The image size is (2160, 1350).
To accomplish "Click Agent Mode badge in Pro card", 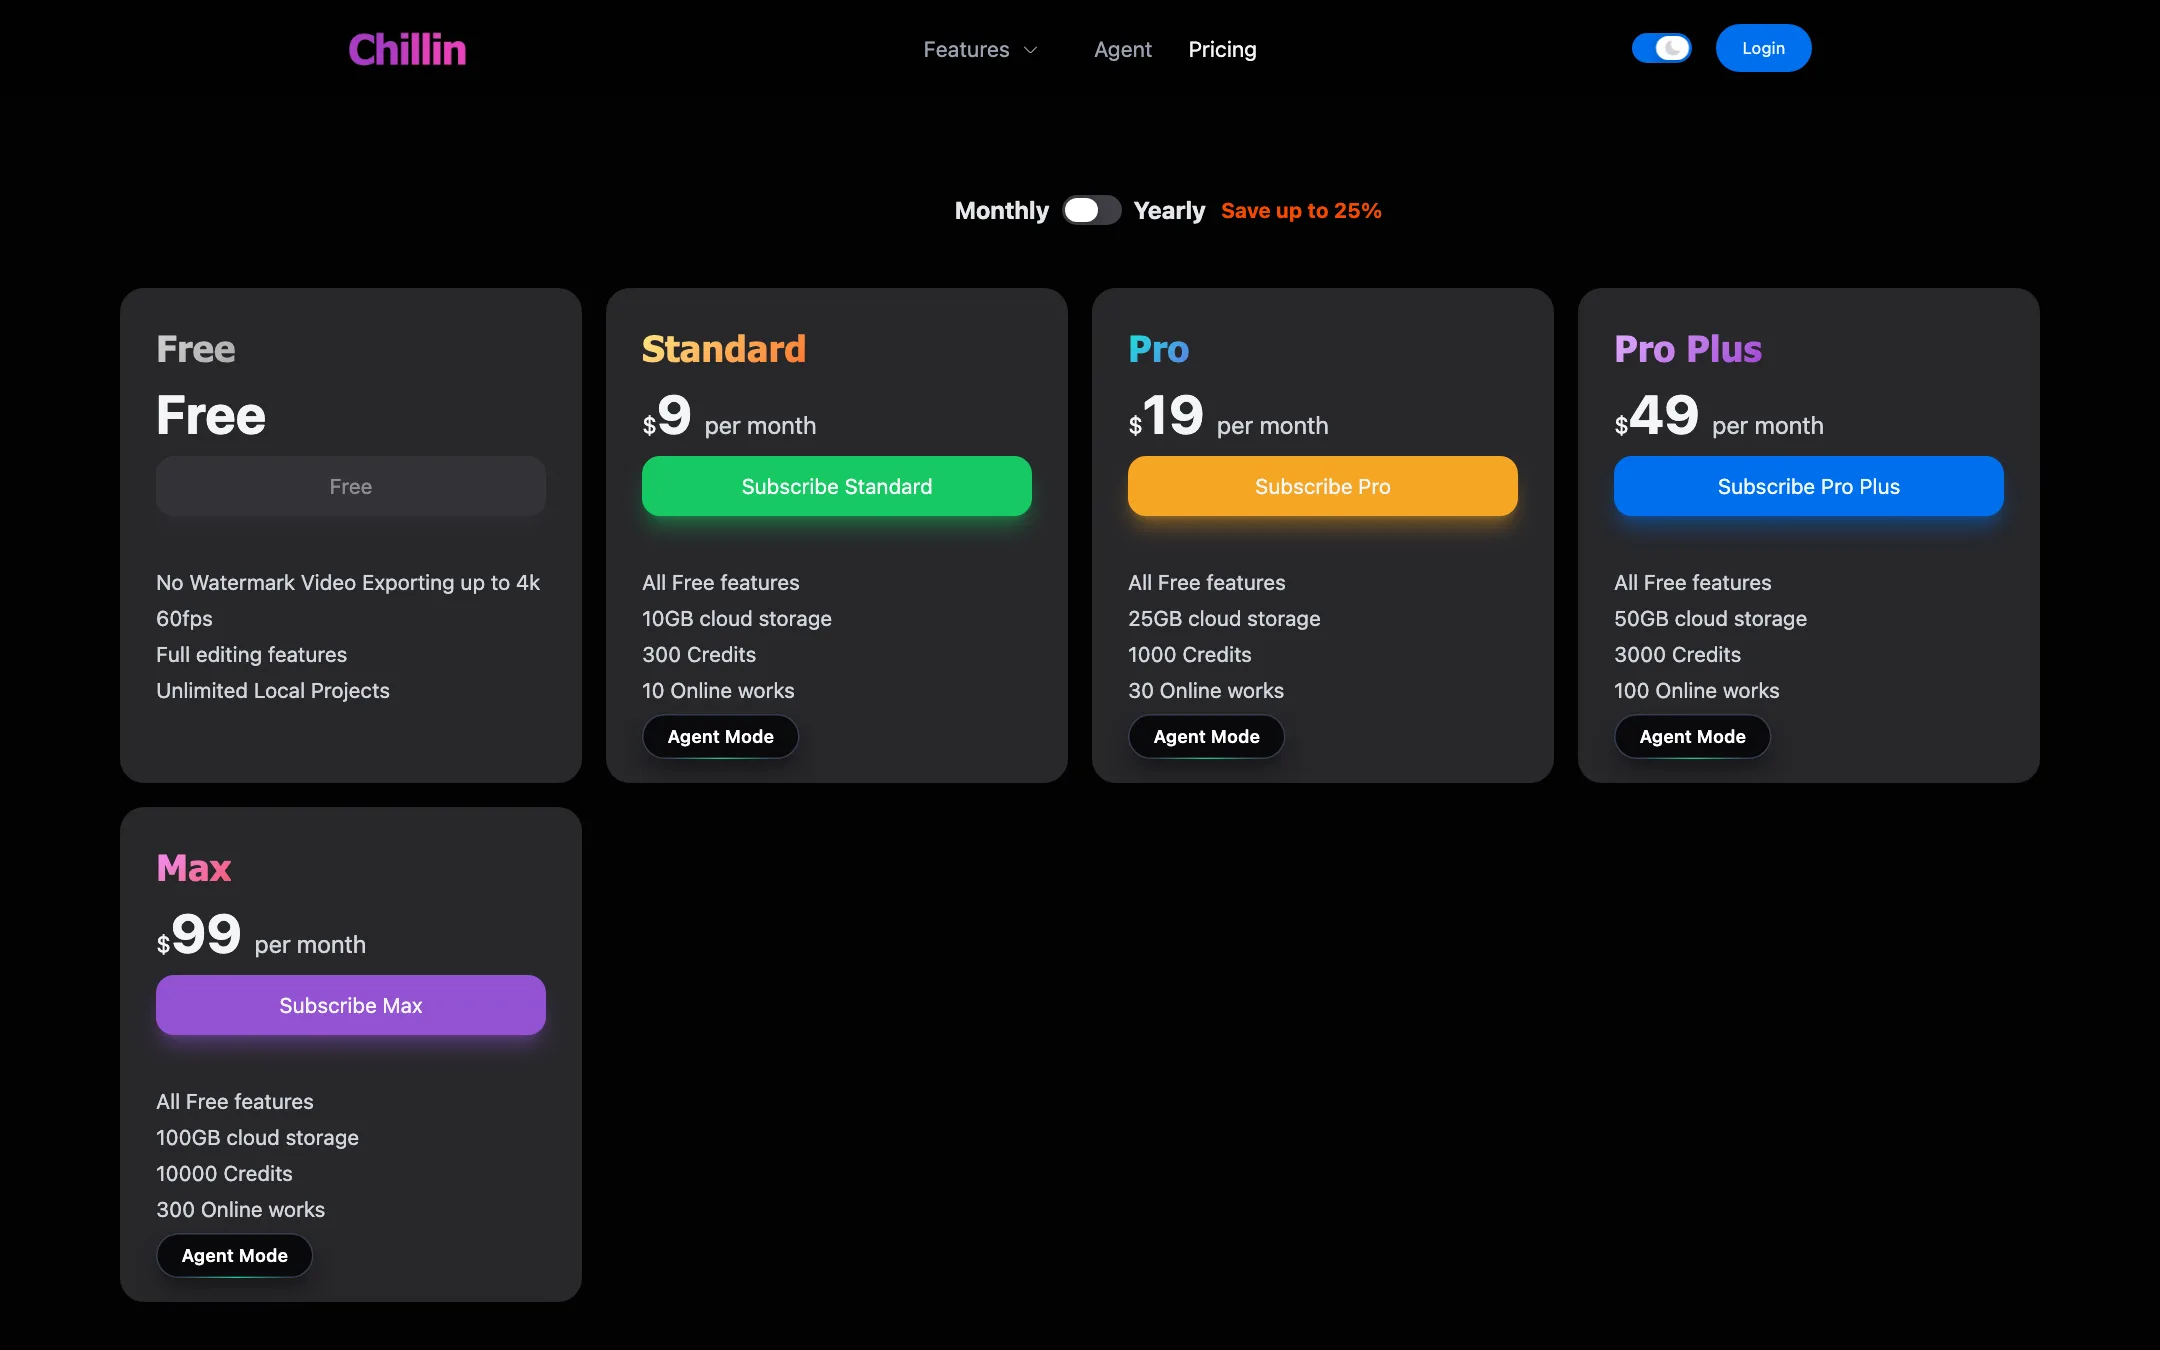I will pos(1206,736).
